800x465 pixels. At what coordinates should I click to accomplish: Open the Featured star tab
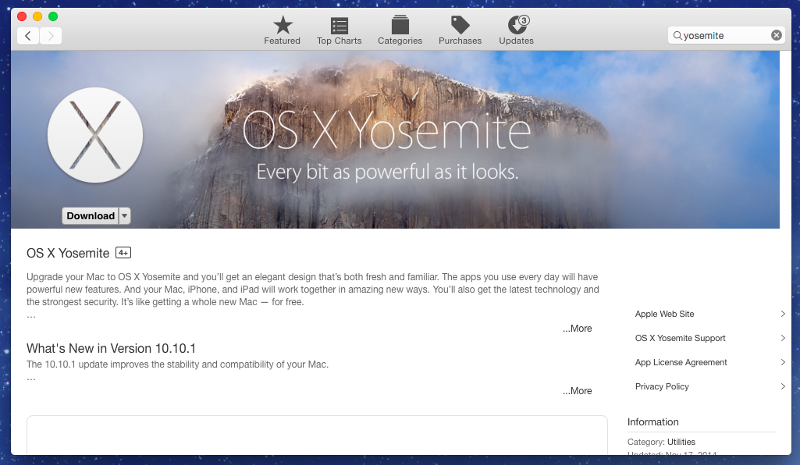tap(282, 31)
